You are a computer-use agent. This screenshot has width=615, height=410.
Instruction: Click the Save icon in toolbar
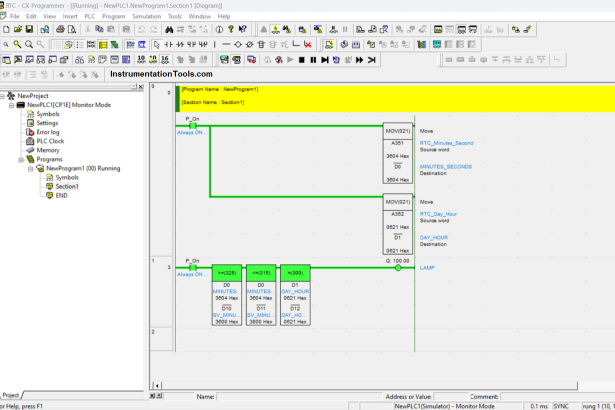pyautogui.click(x=31, y=30)
